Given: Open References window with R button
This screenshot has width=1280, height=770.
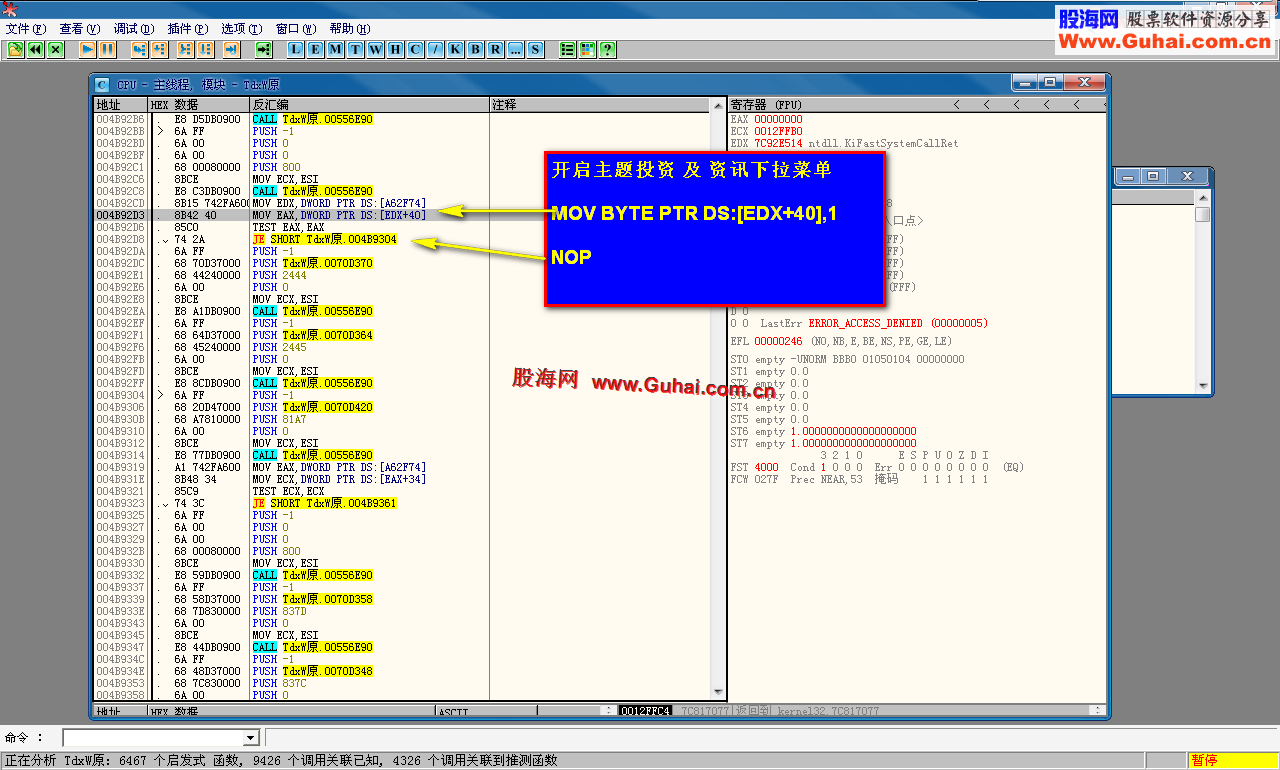Looking at the screenshot, I should 496,49.
